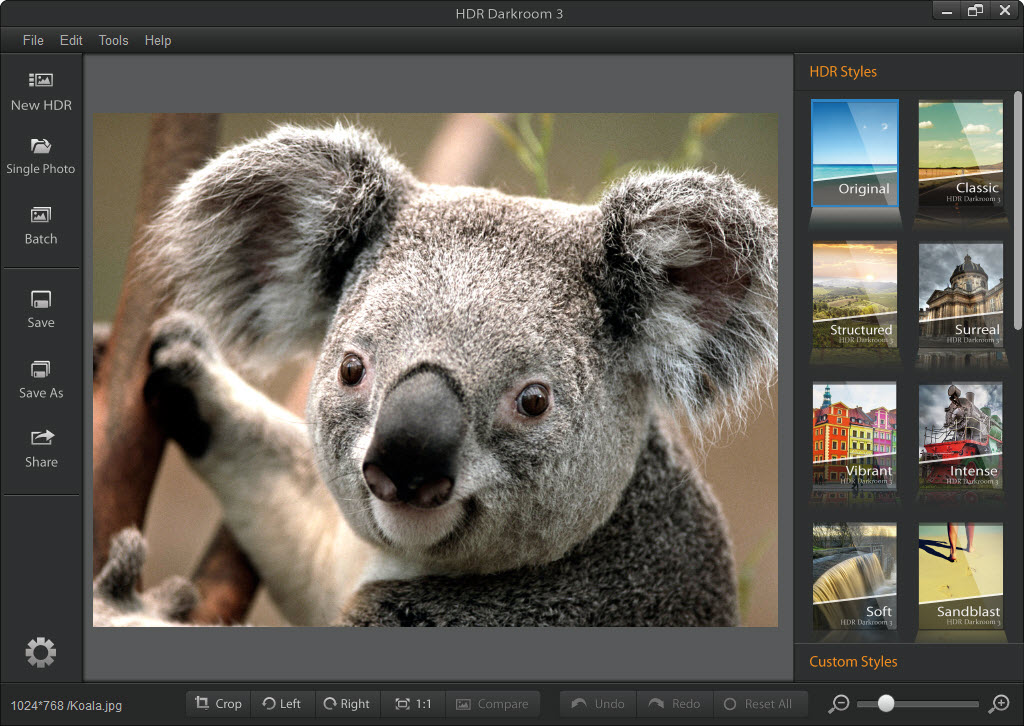Restore down the HDR Darkroom window

pyautogui.click(x=976, y=10)
